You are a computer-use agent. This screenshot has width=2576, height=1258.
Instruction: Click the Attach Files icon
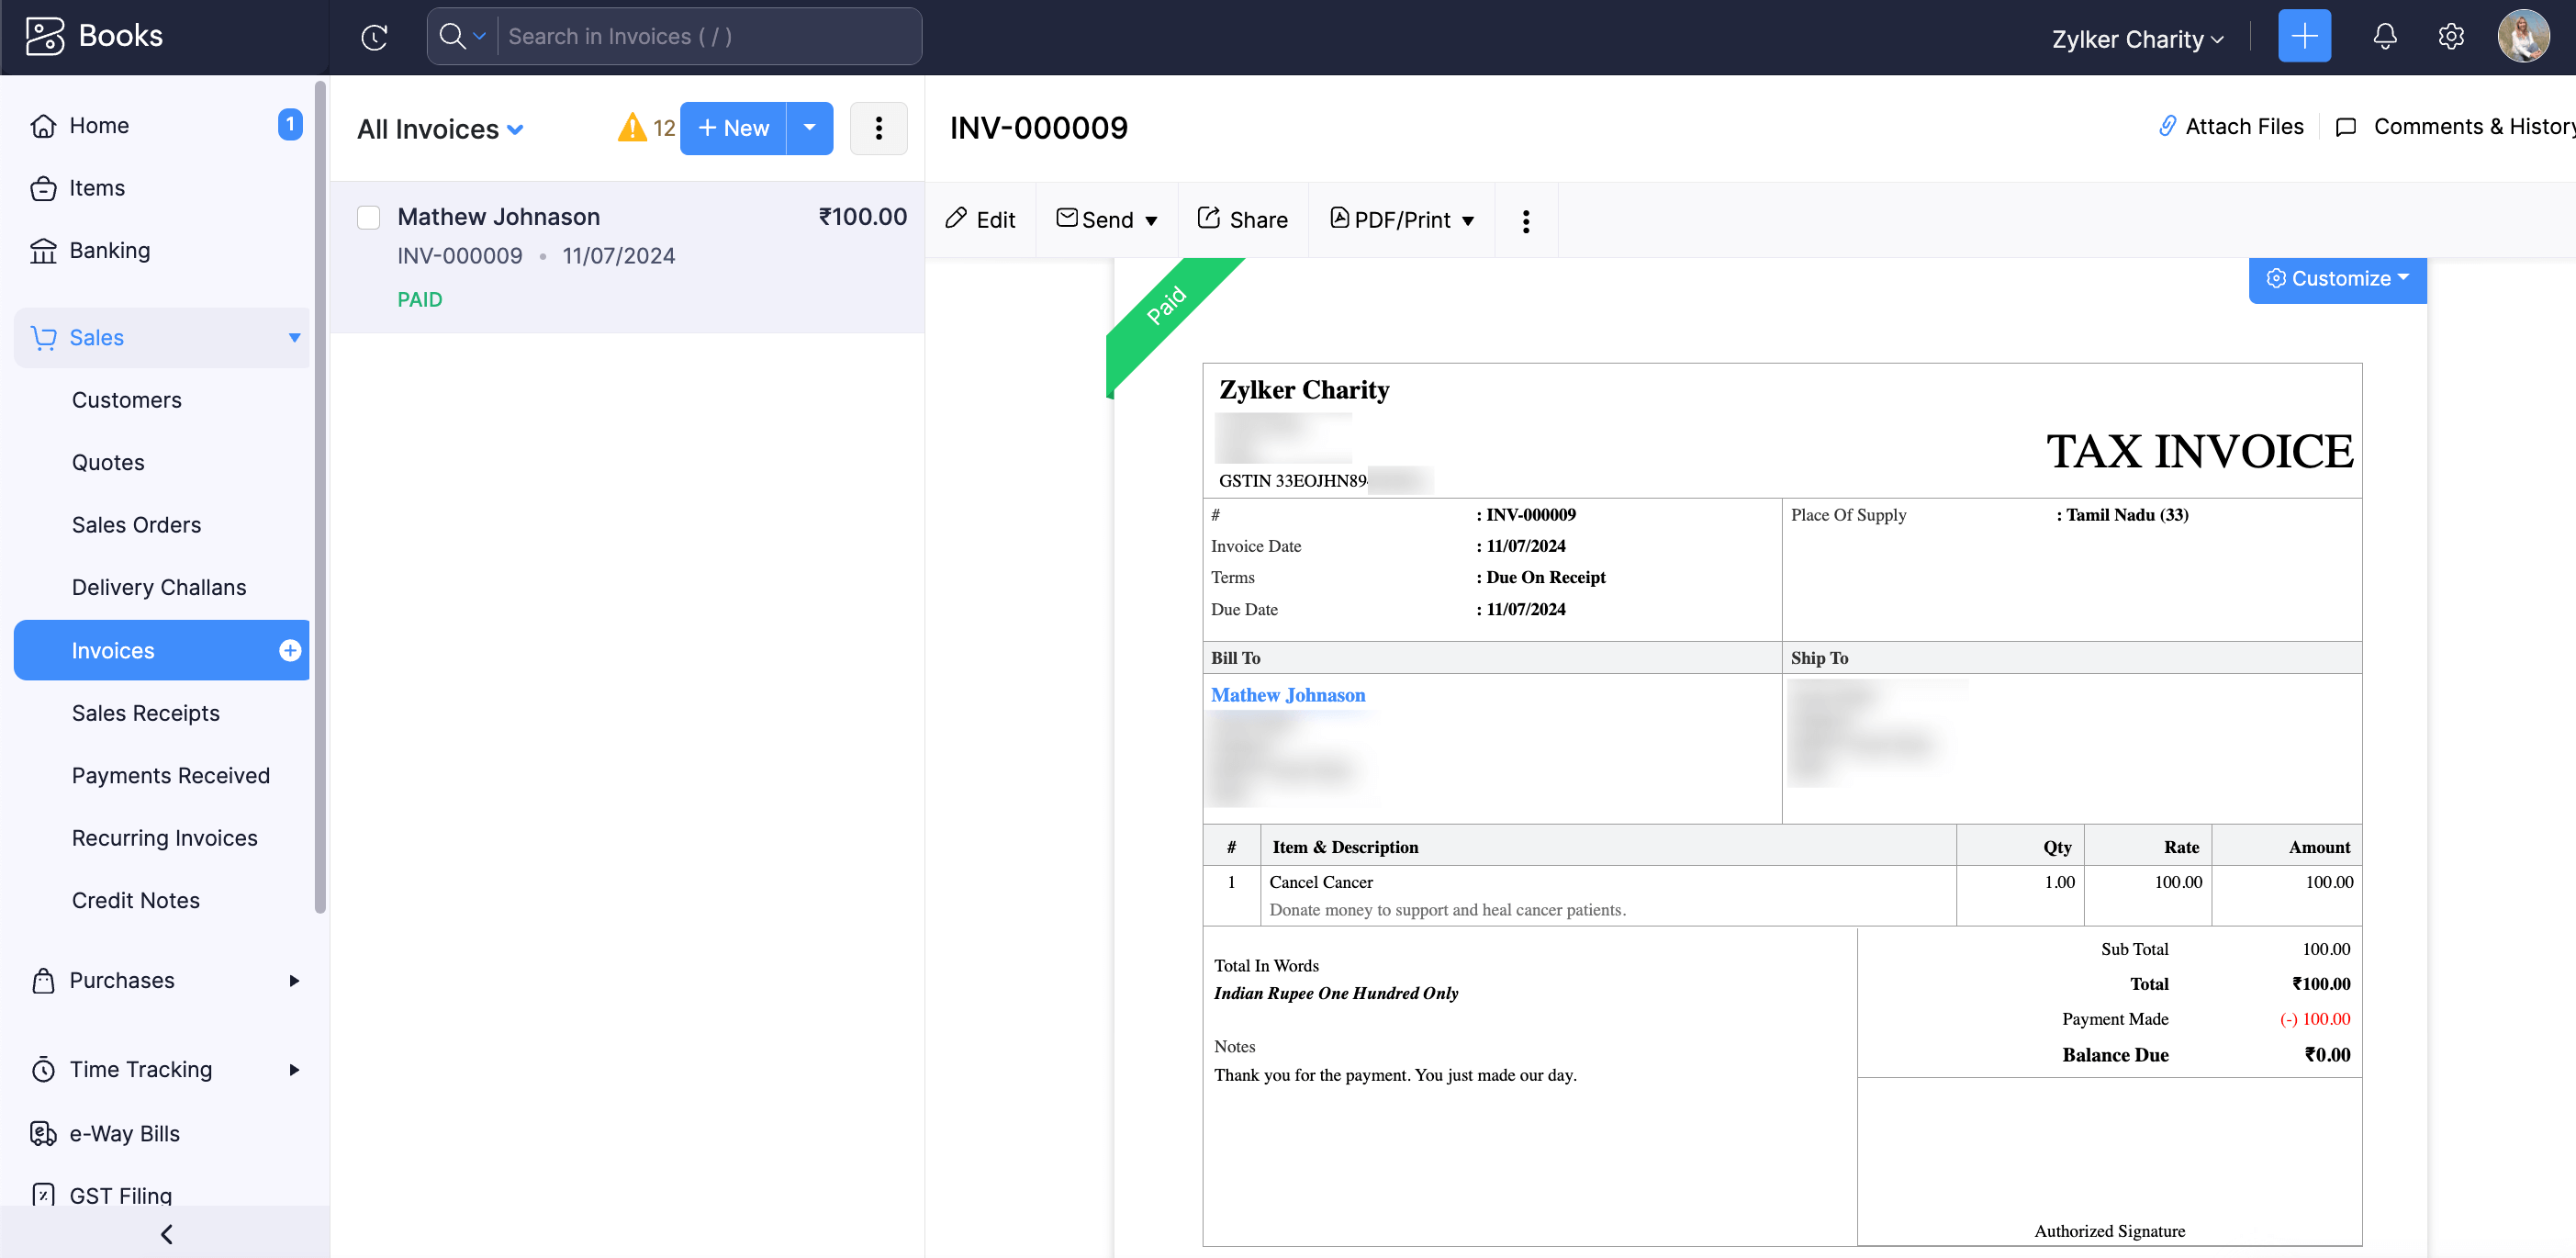coord(2166,127)
